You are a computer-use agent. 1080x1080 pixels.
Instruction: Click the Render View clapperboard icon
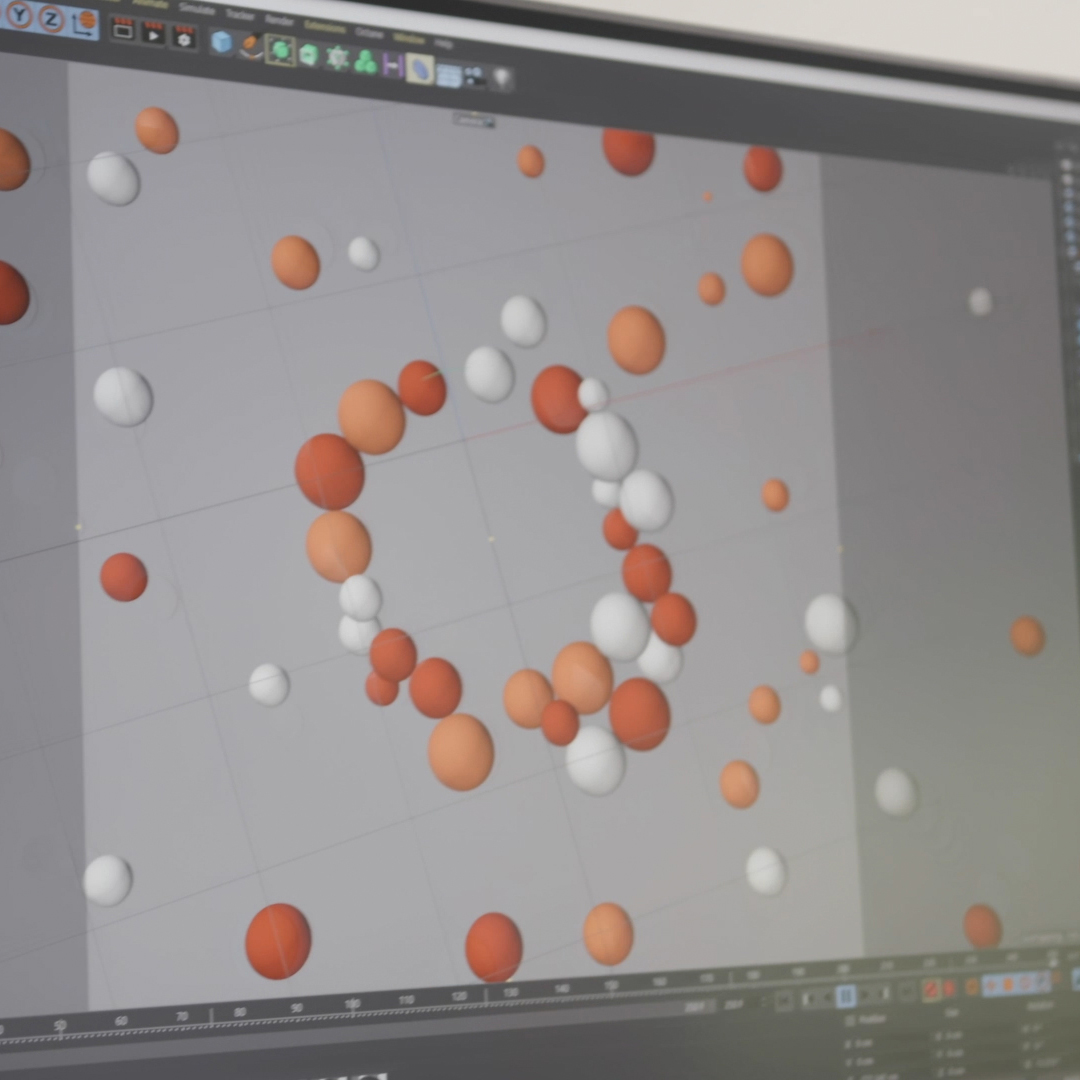[x=123, y=29]
